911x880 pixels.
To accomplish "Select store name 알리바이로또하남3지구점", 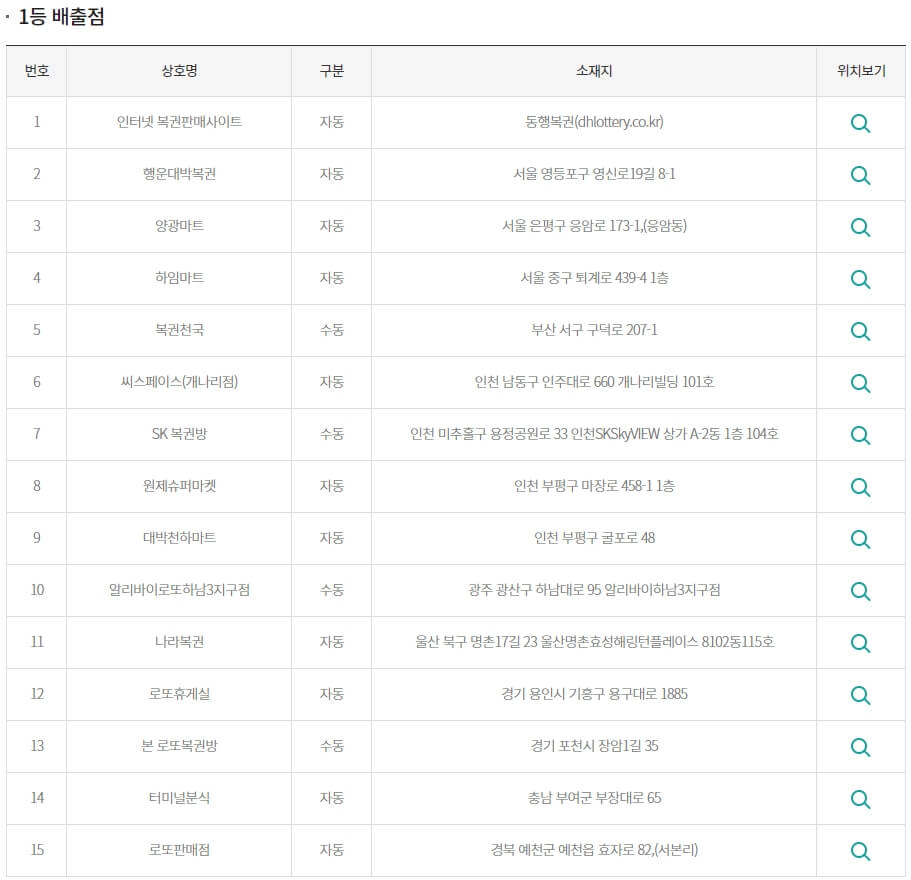I will tap(179, 590).
